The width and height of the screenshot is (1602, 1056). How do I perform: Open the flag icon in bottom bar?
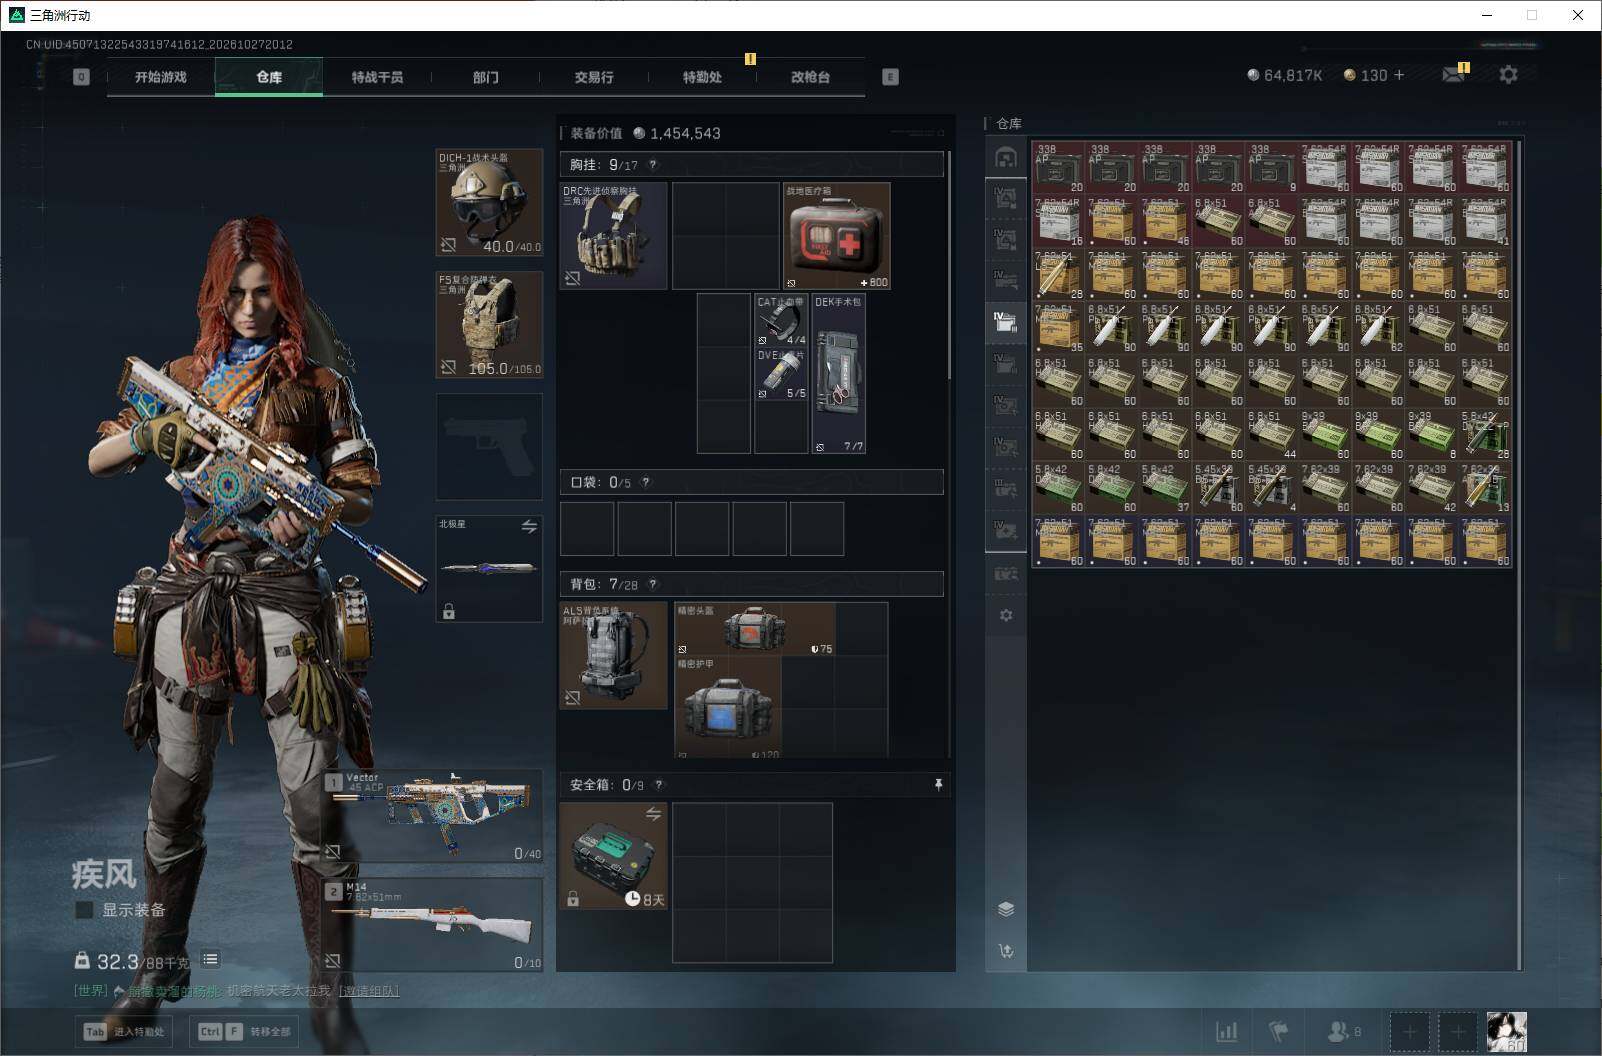tap(1278, 1031)
